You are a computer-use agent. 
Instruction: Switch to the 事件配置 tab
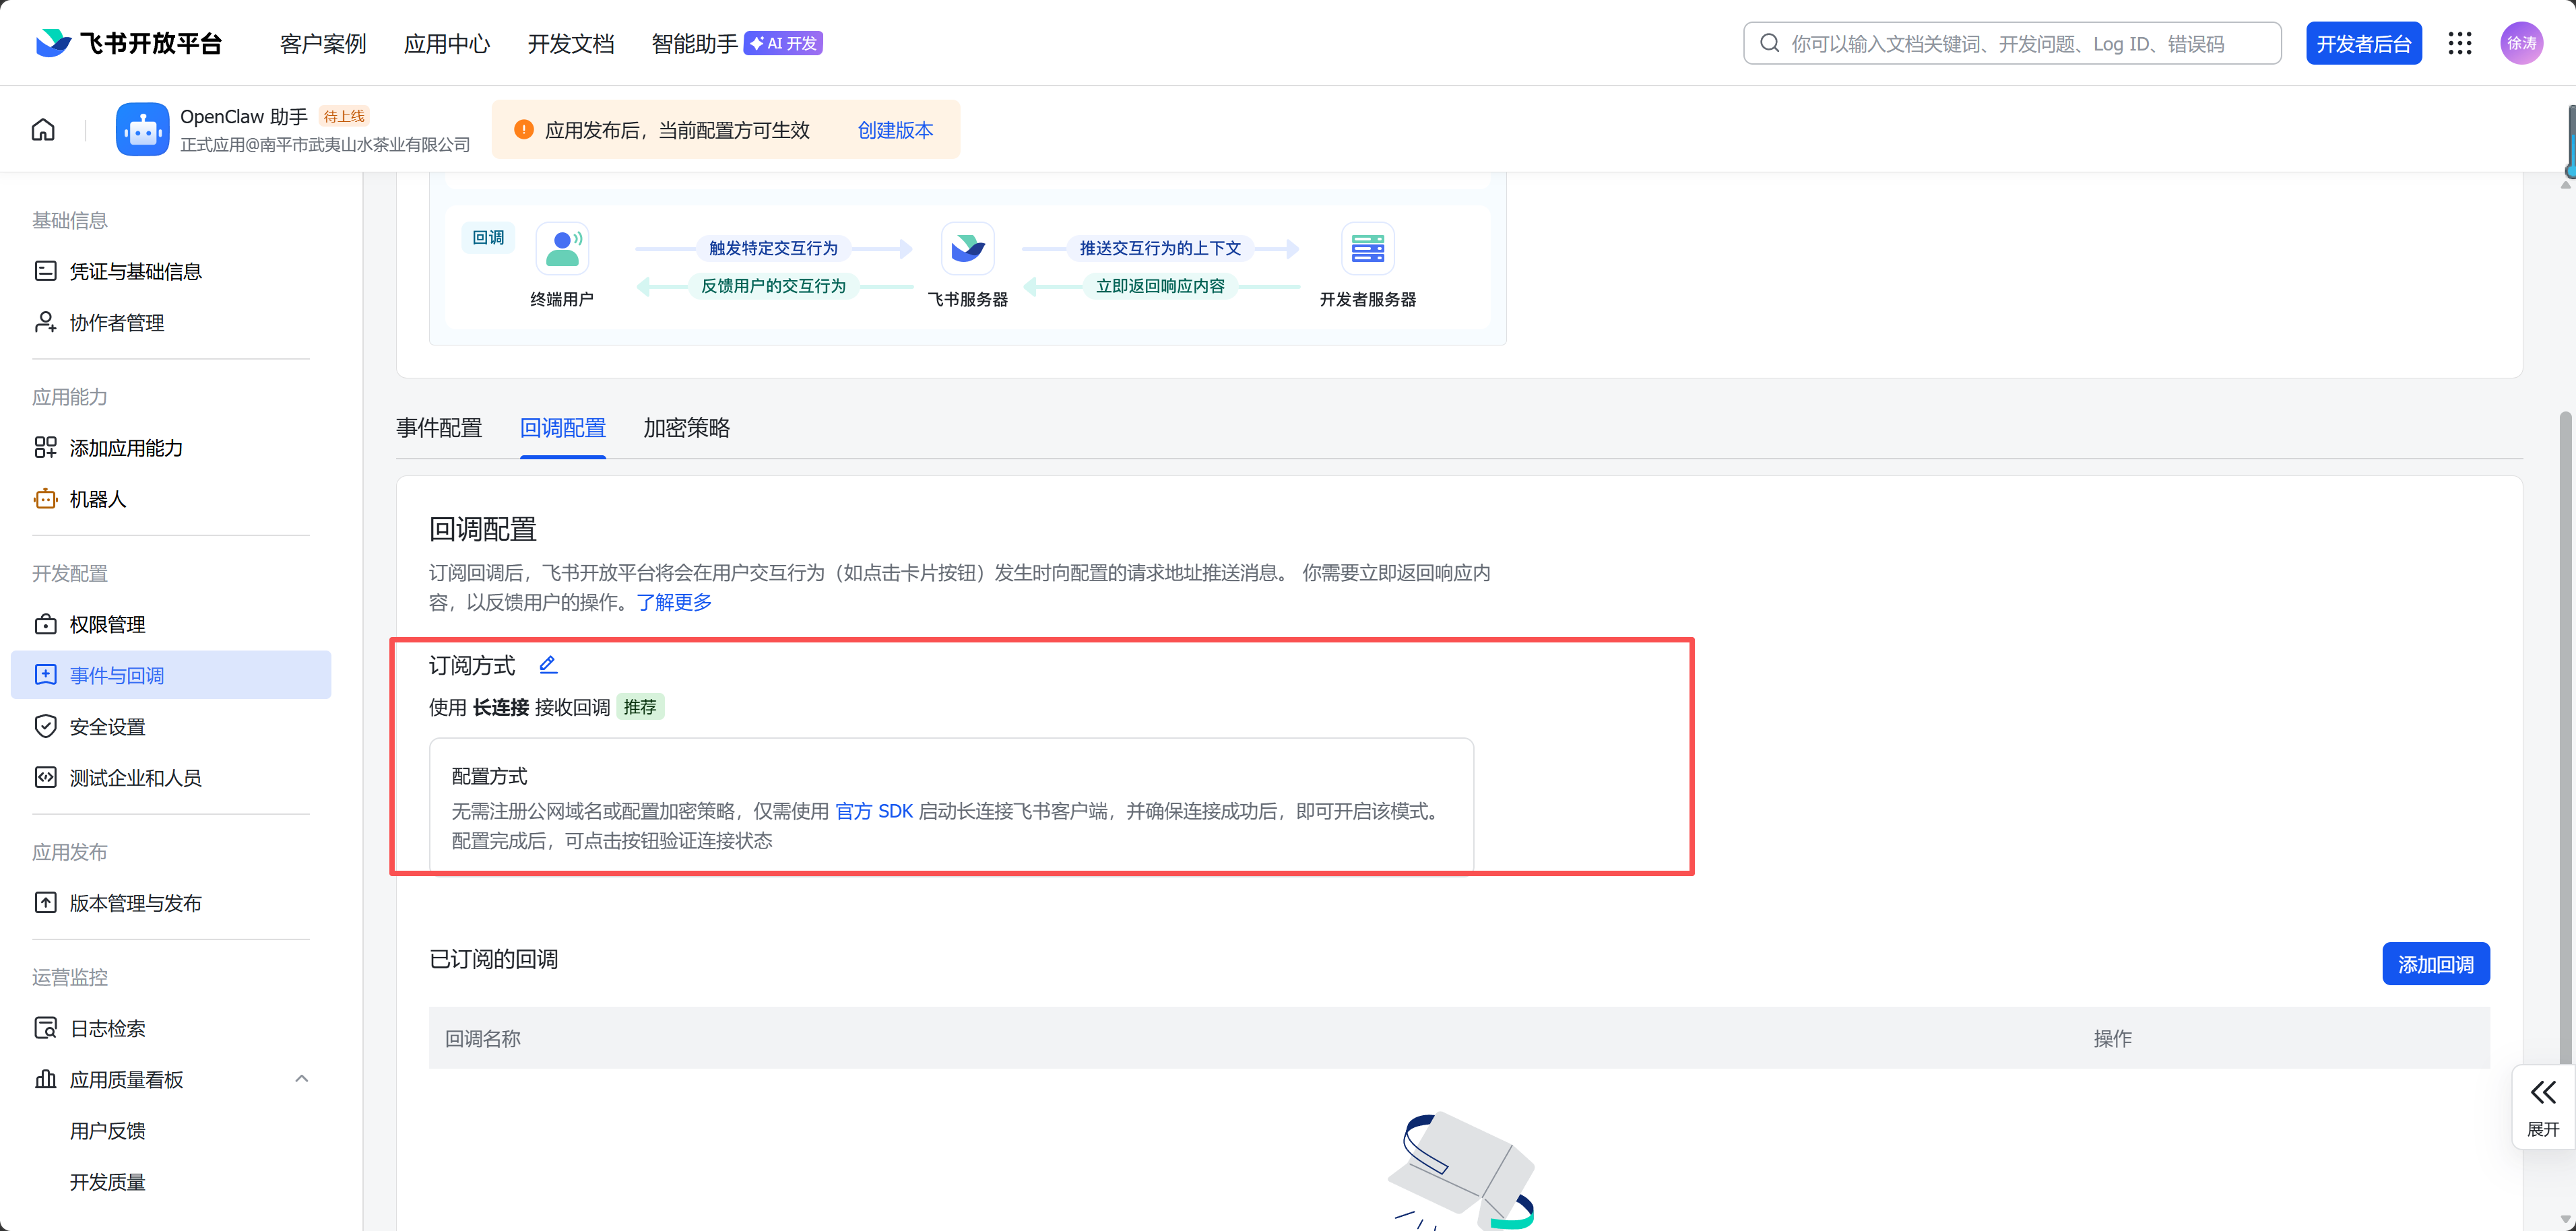(439, 428)
